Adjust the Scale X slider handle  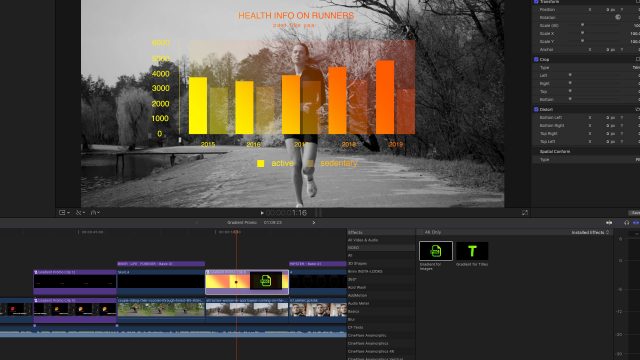pyautogui.click(x=582, y=33)
